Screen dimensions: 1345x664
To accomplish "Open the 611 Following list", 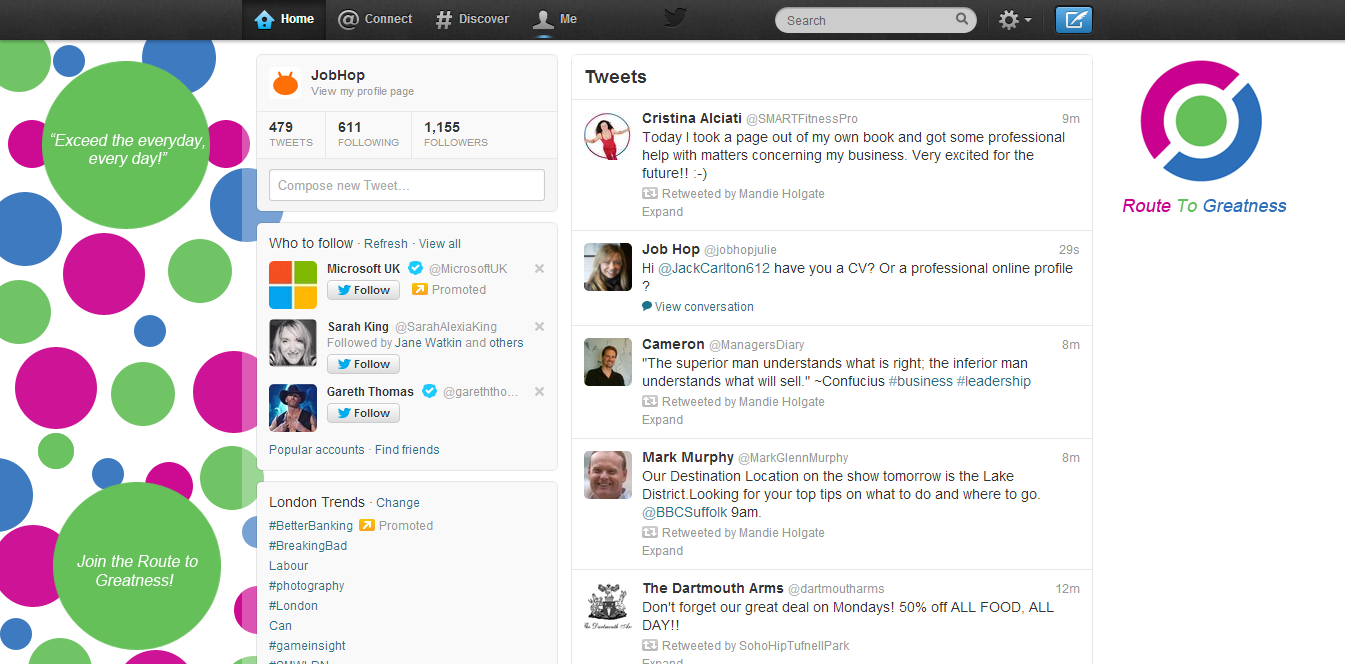I will click(x=368, y=134).
